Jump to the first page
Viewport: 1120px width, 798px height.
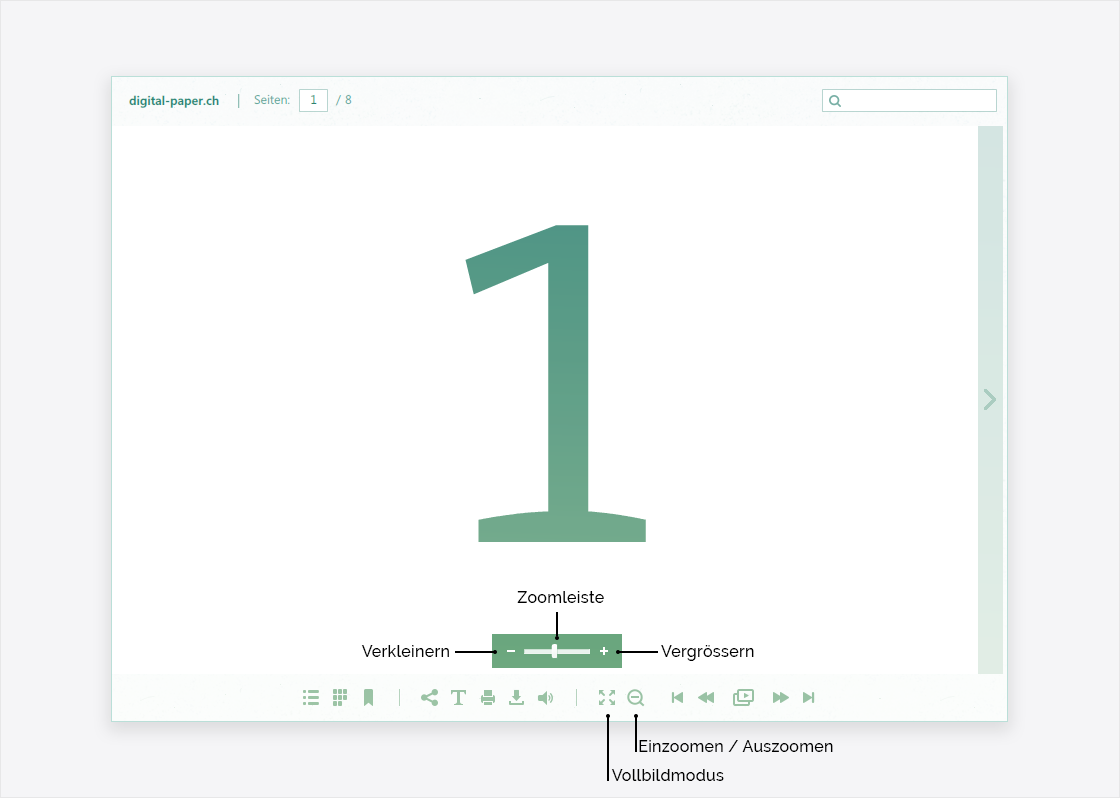[677, 698]
